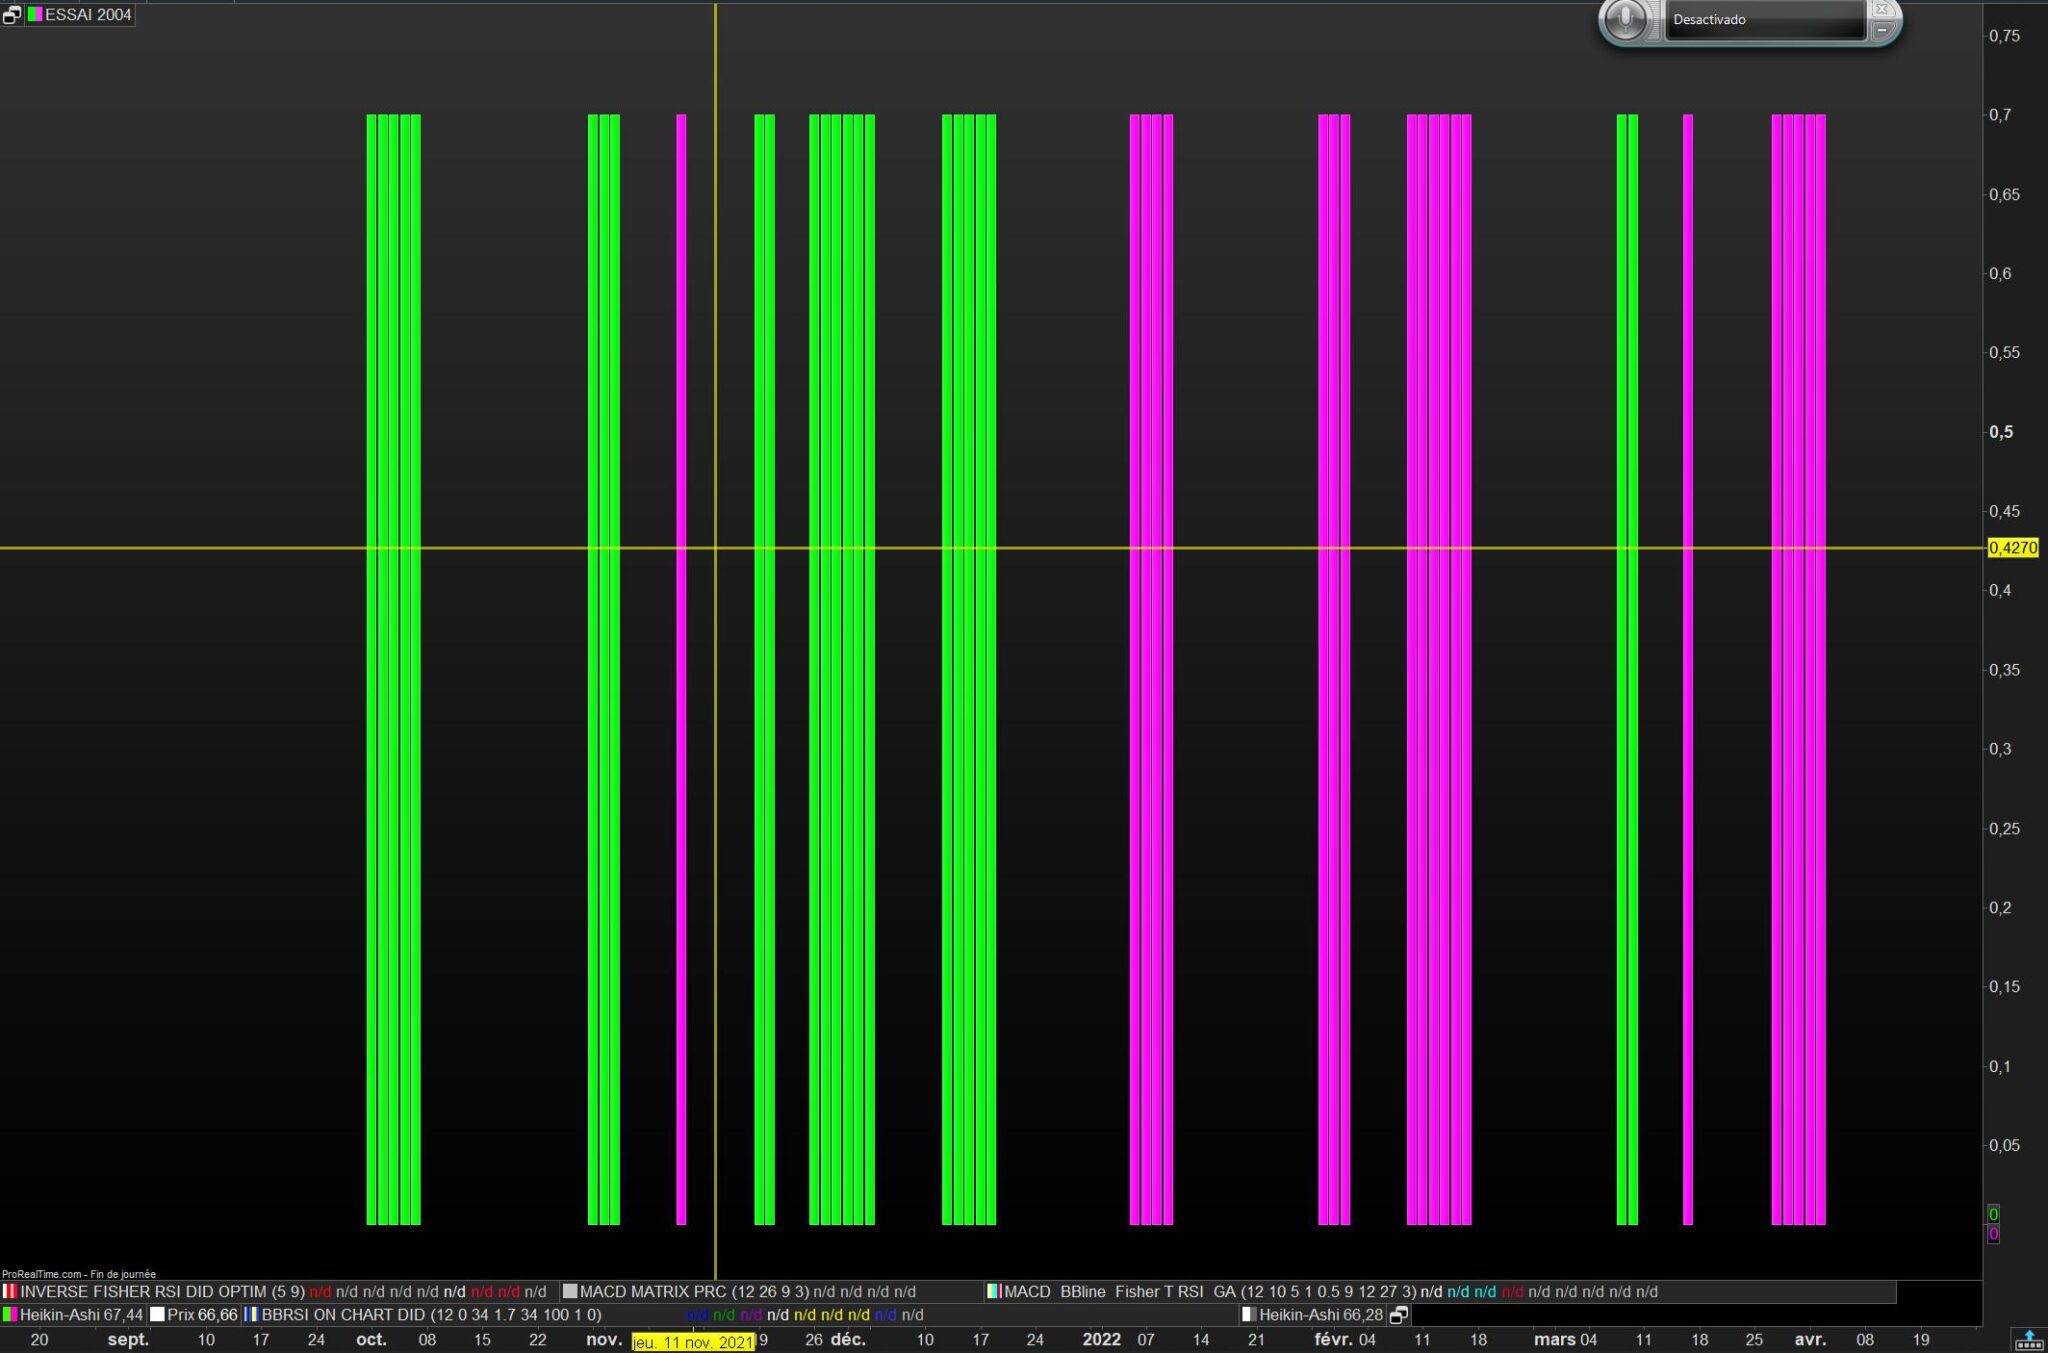The image size is (2048, 1353).
Task: Click INVERSE FISHER RSI DID OPTIM color icon
Action: (x=10, y=1292)
